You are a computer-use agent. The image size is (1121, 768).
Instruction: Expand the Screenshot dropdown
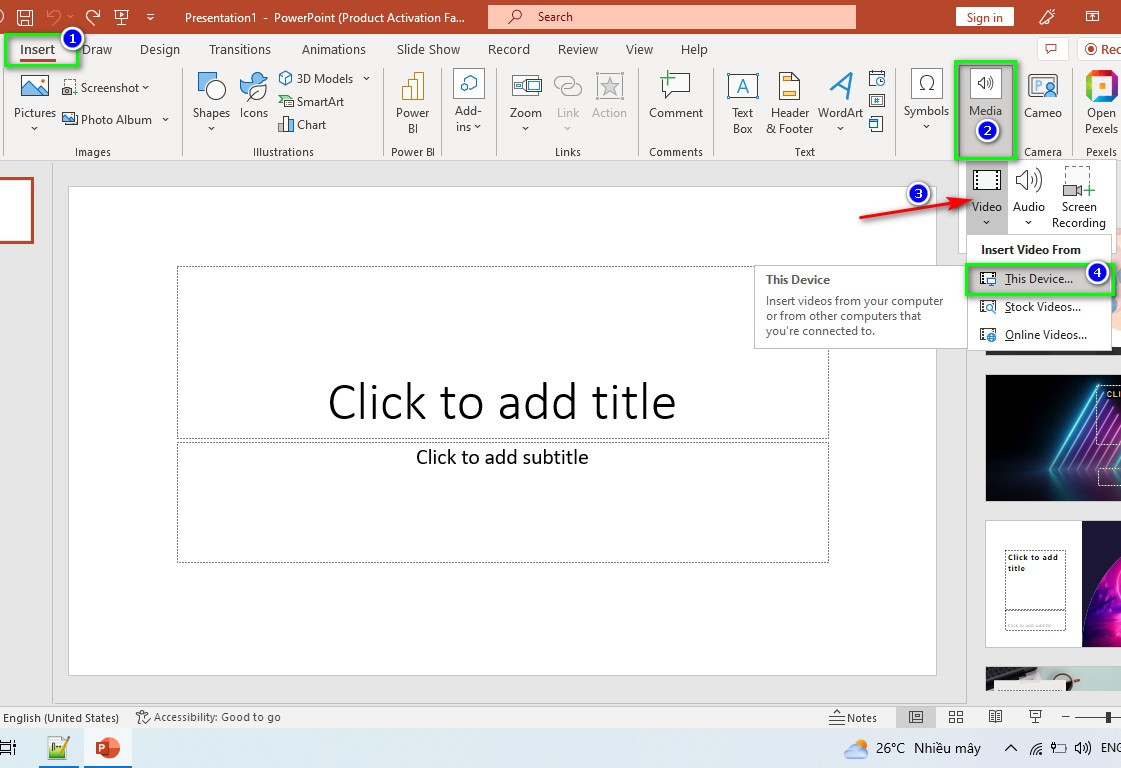tap(146, 87)
